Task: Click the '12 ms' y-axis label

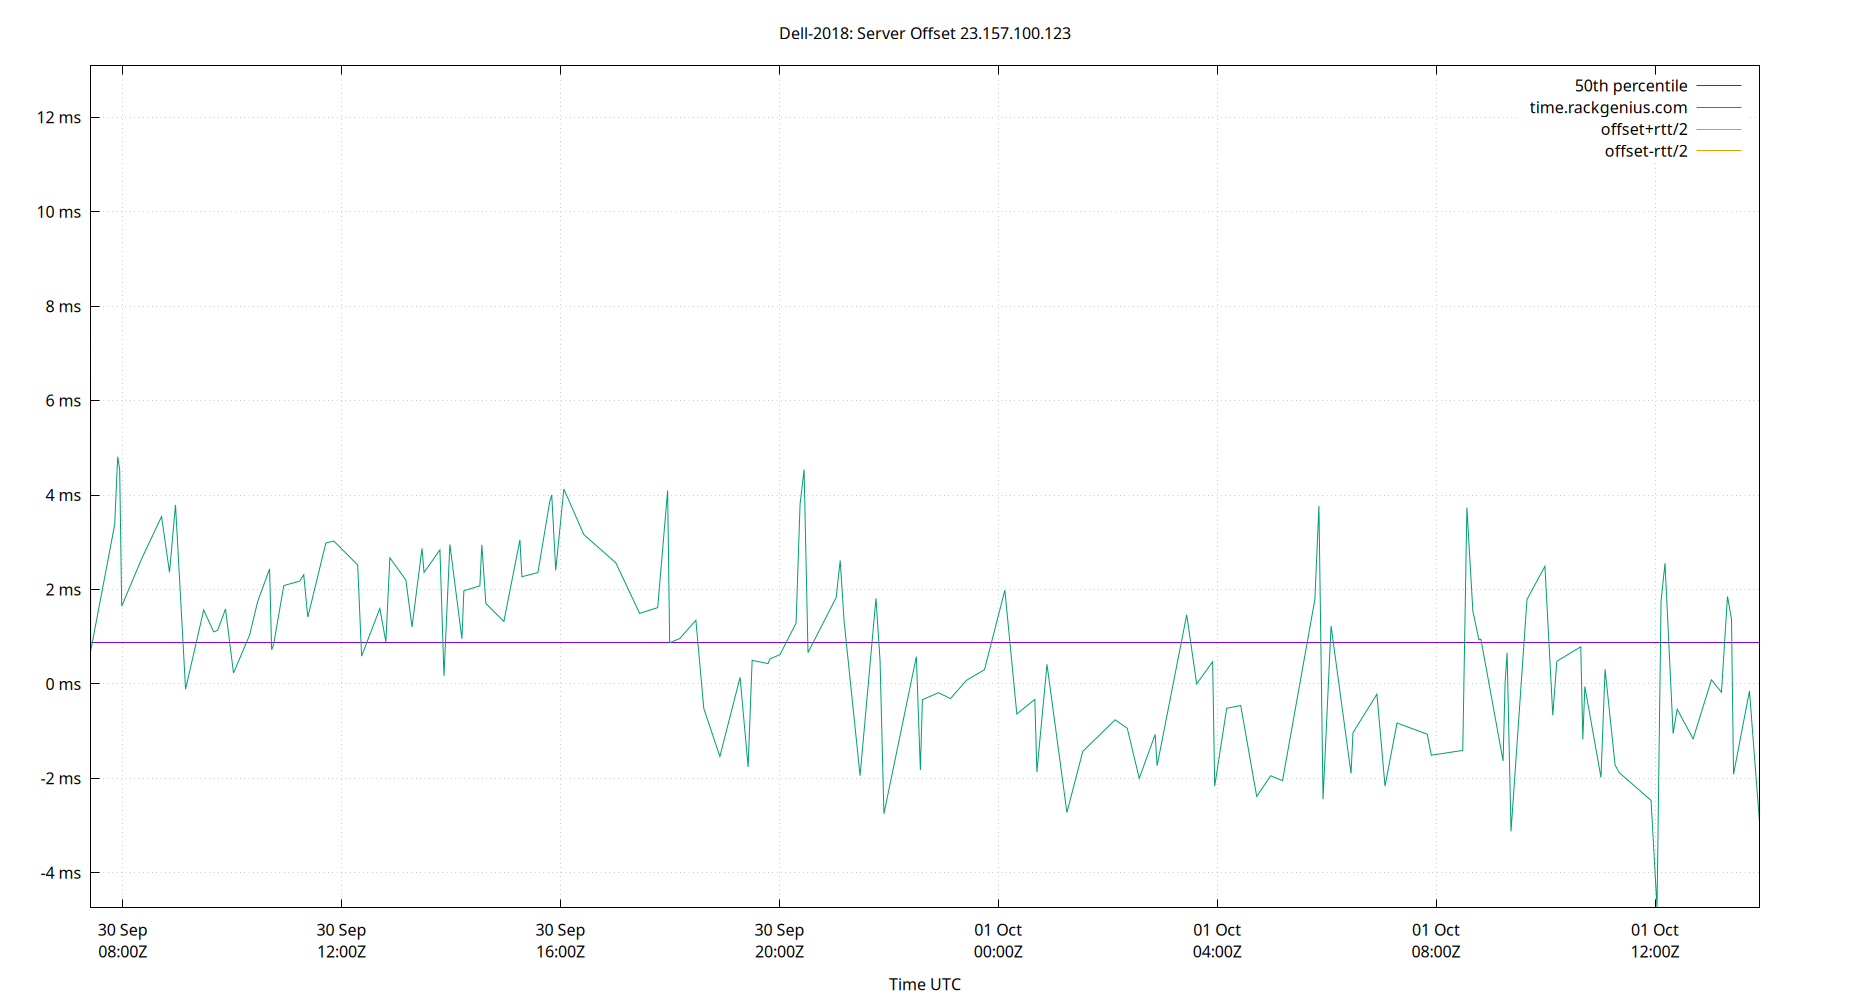Action: pos(59,118)
